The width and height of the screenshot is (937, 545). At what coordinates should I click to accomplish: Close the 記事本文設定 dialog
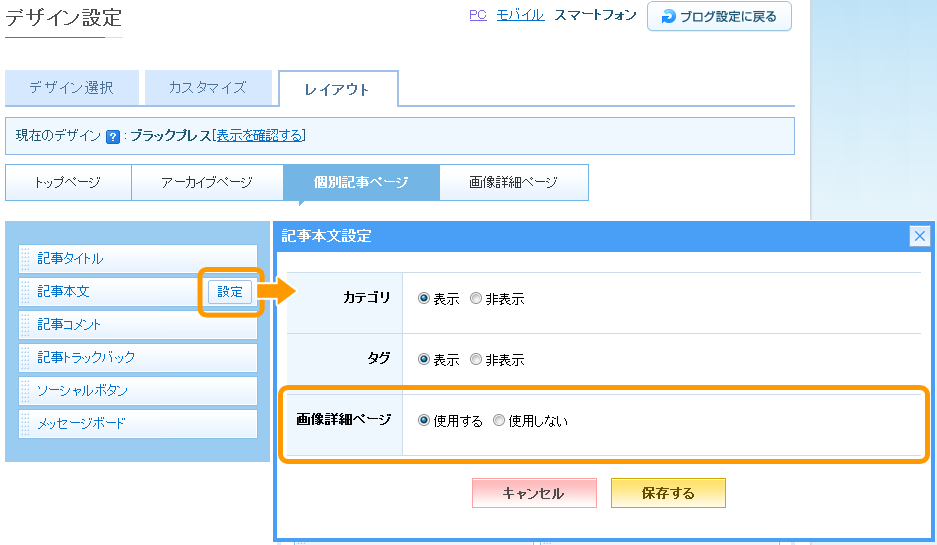point(920,236)
